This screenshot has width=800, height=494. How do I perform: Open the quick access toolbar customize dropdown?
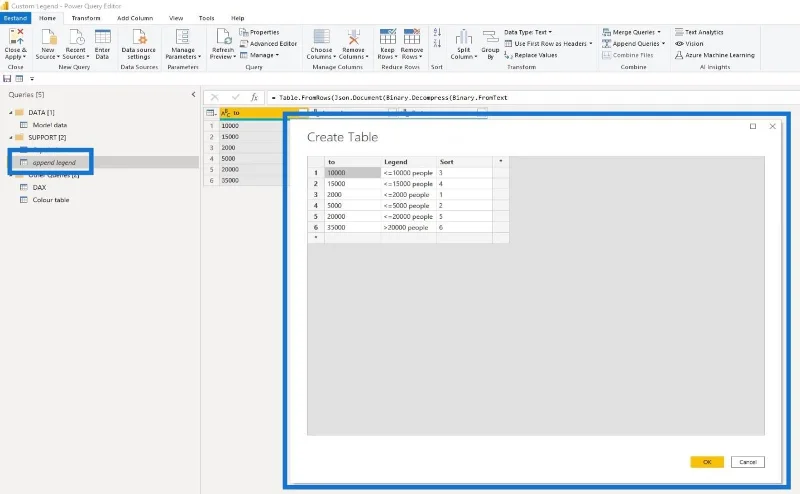click(32, 79)
